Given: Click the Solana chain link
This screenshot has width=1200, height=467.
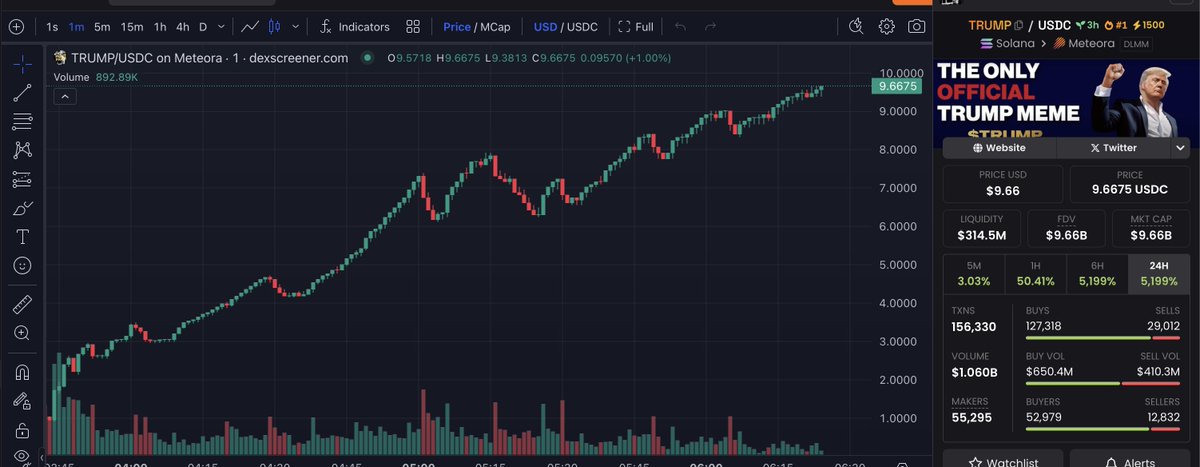Looking at the screenshot, I should 1006,44.
